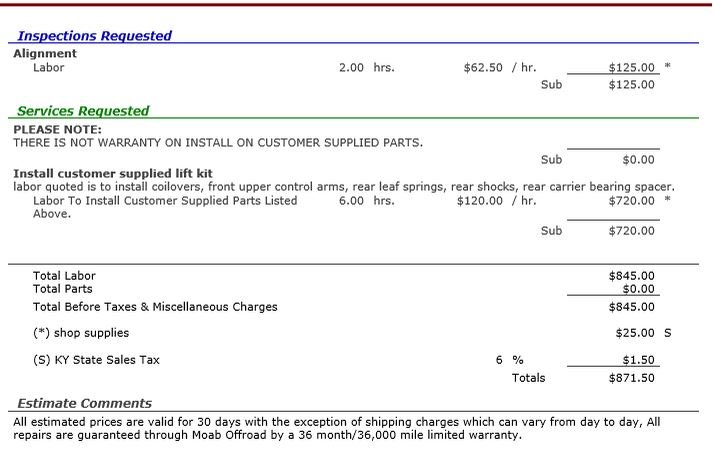Click the $0.00 sub amount under note
The width and height of the screenshot is (713, 462).
[638, 160]
